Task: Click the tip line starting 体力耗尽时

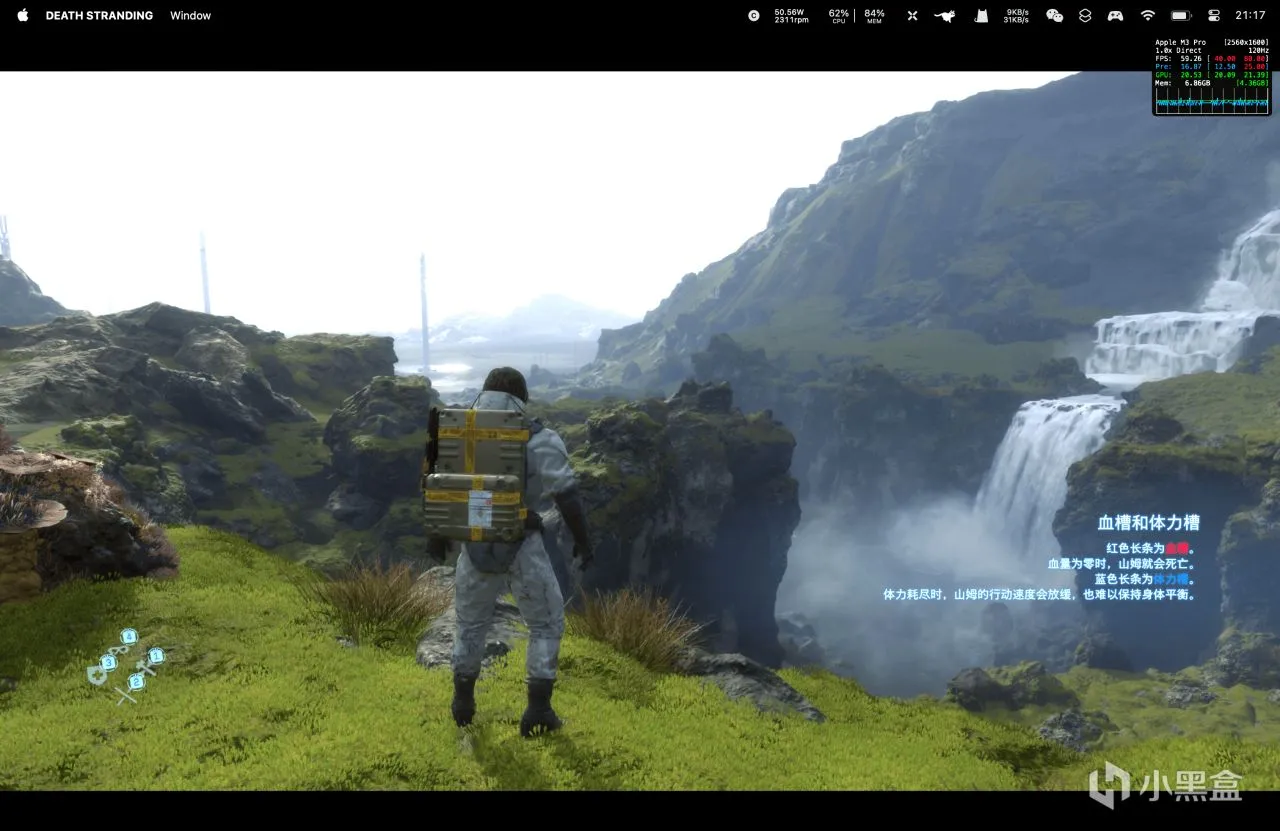Action: (1040, 594)
